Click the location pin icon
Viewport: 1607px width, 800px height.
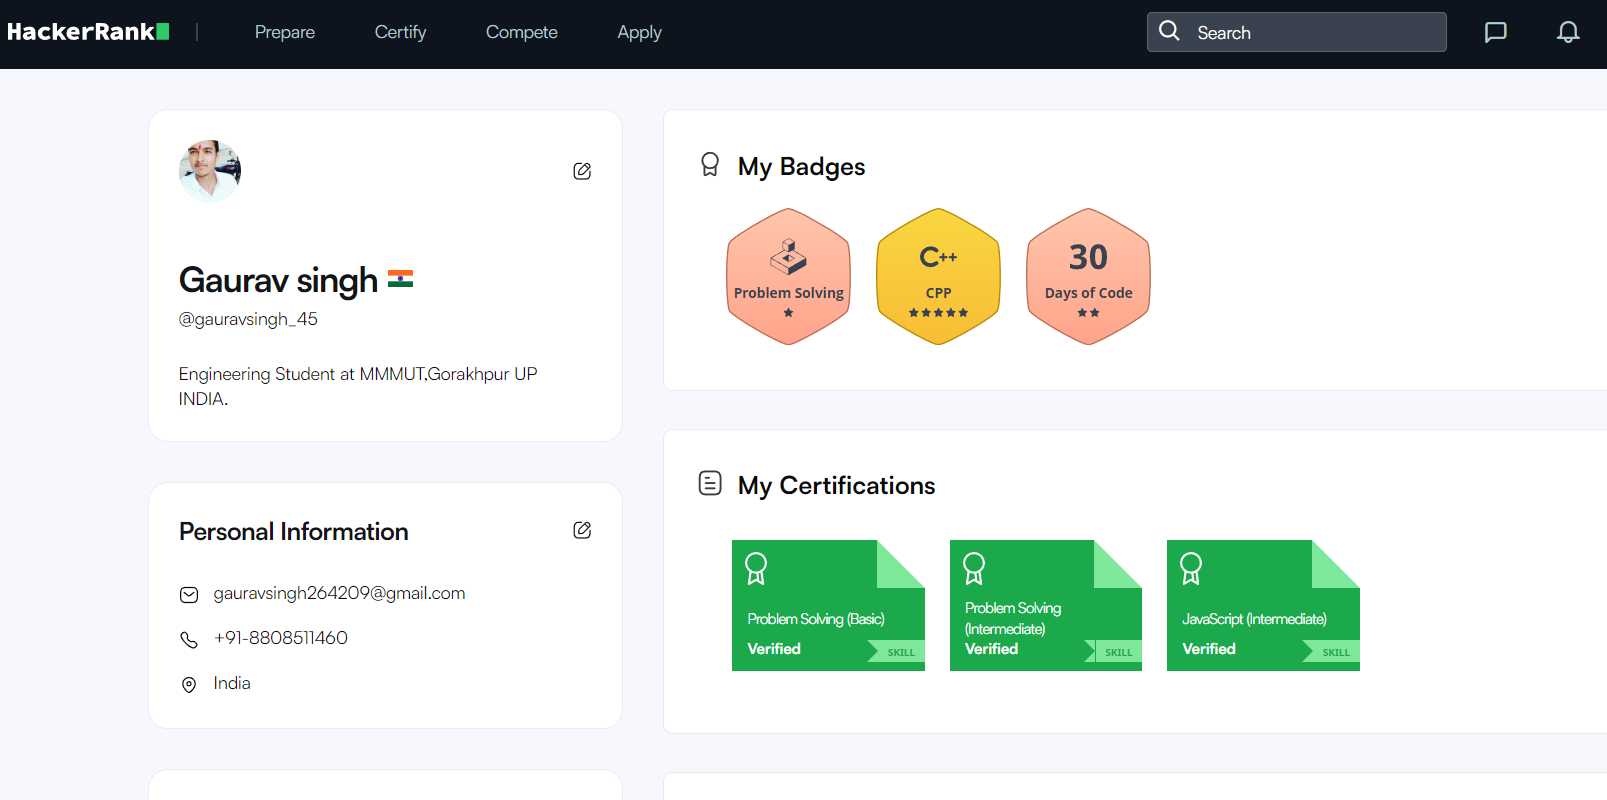coord(189,685)
